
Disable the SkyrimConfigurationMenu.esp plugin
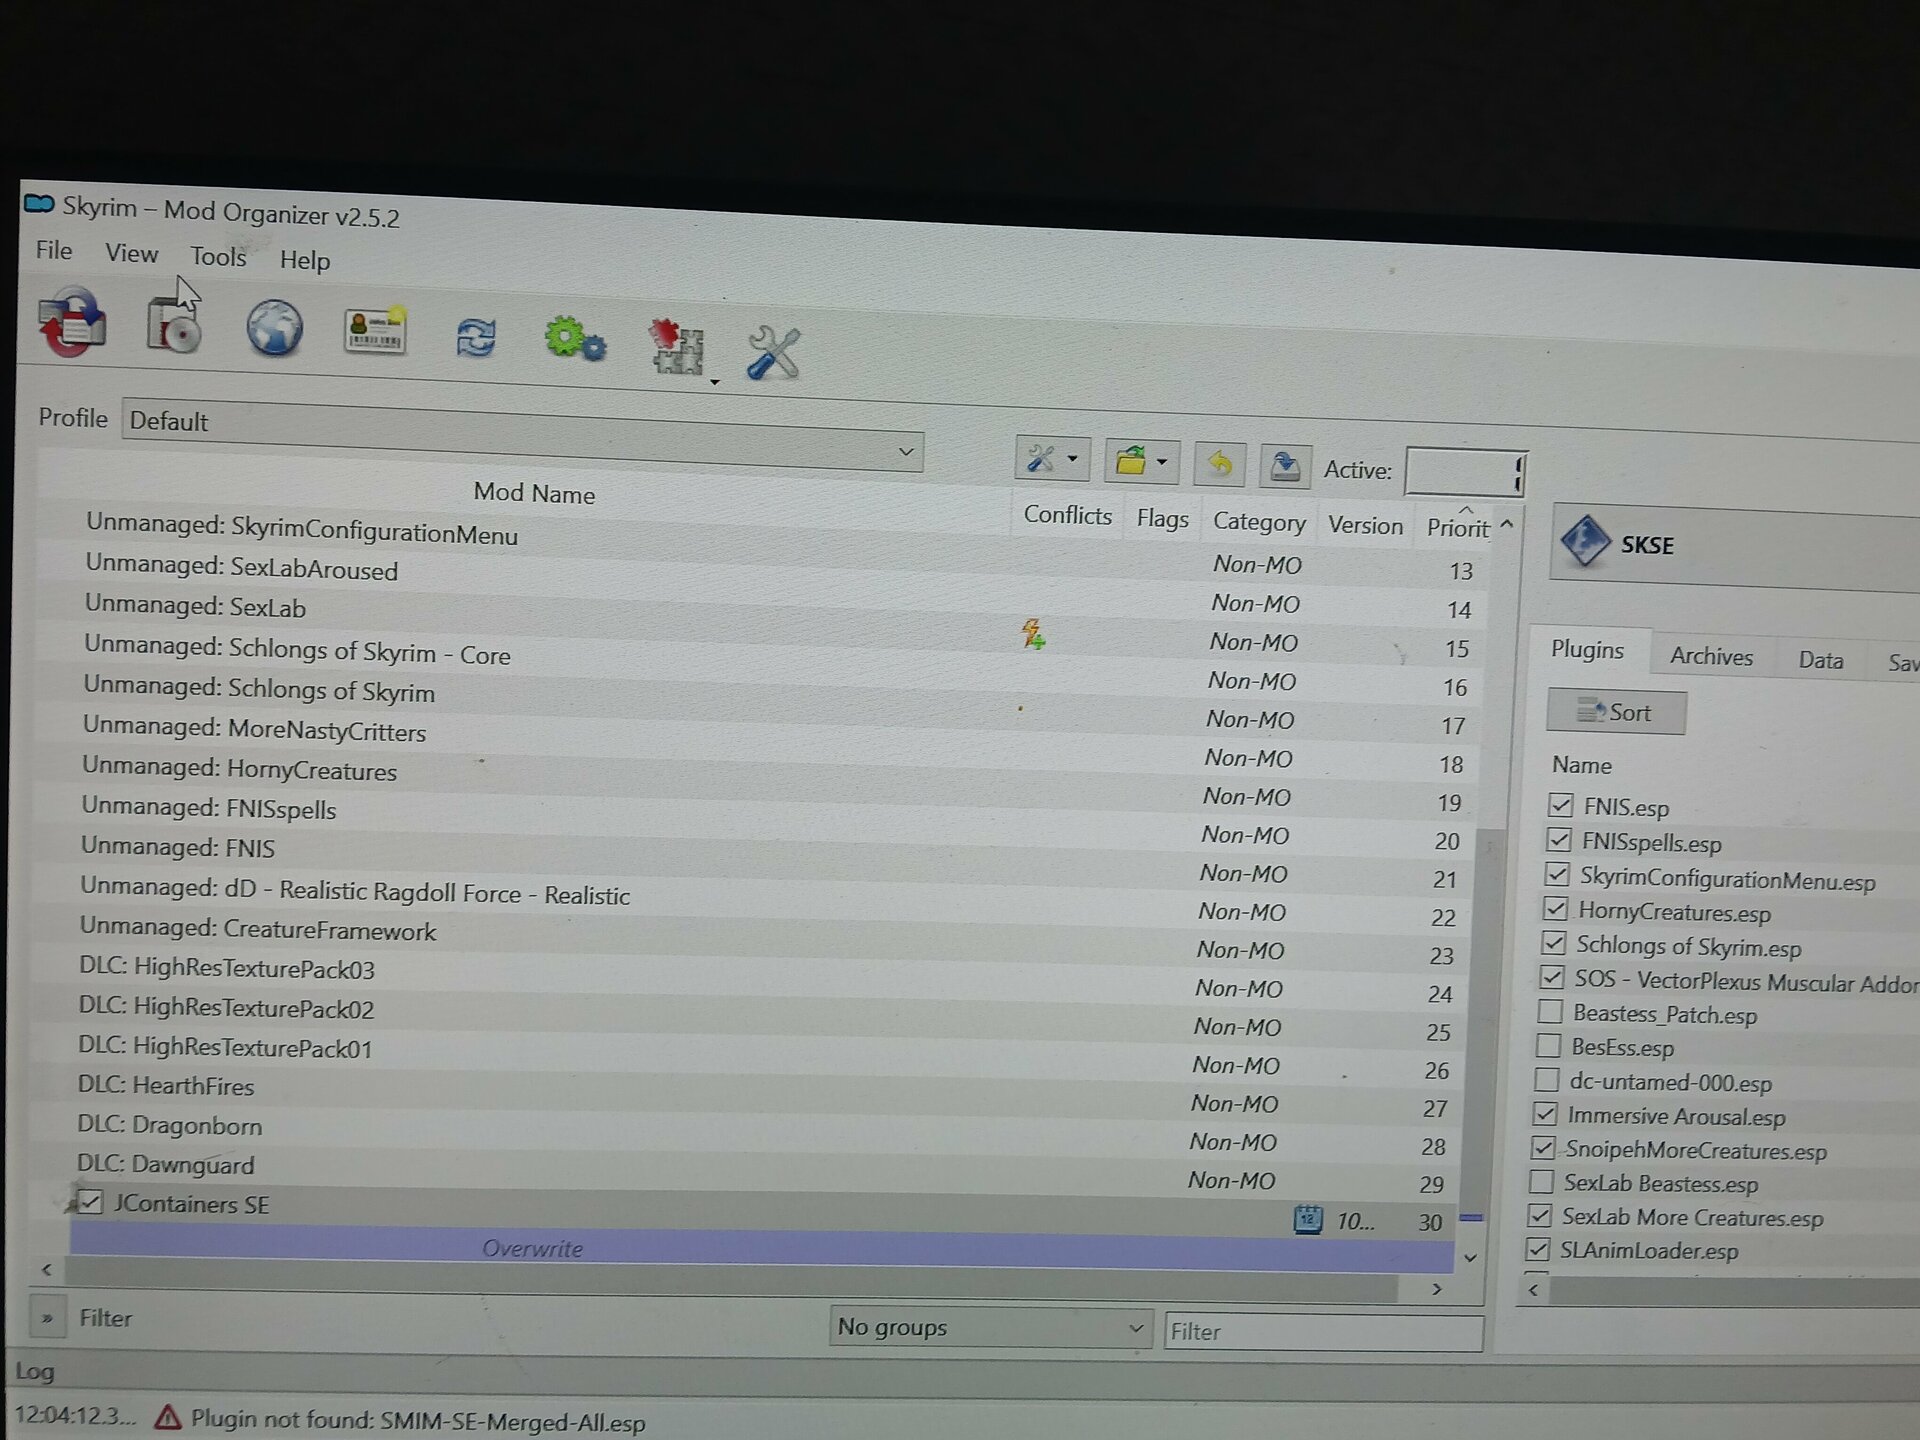pos(1557,874)
